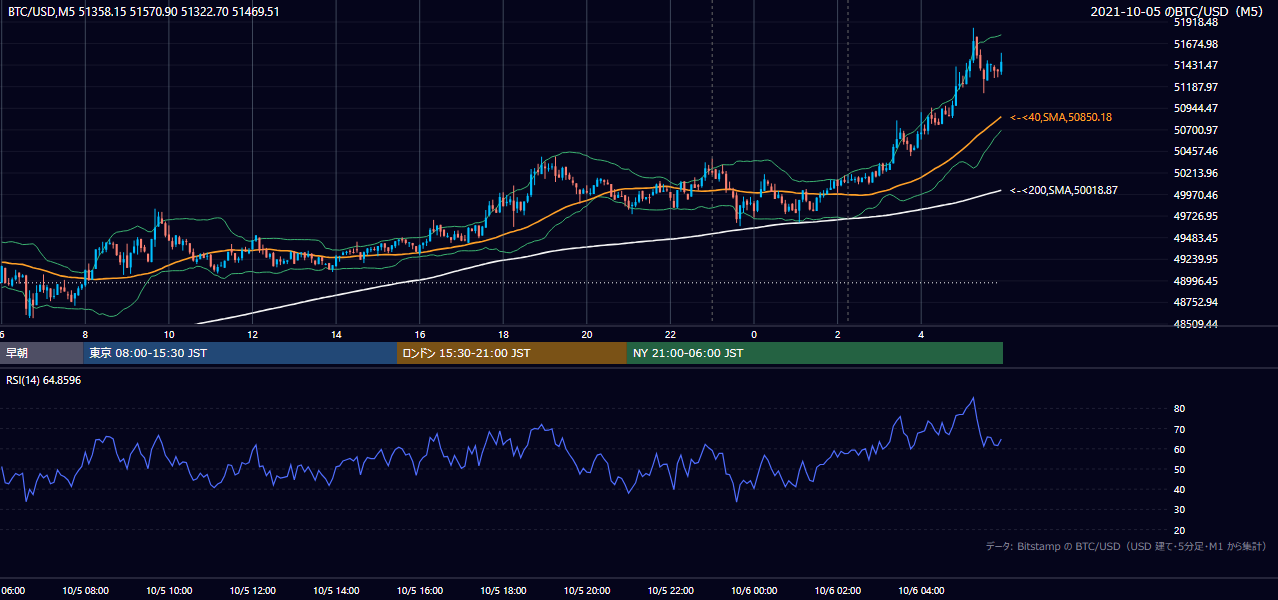Click price axis value 51918.48
Screen dimensions: 1278x600
click(1196, 22)
